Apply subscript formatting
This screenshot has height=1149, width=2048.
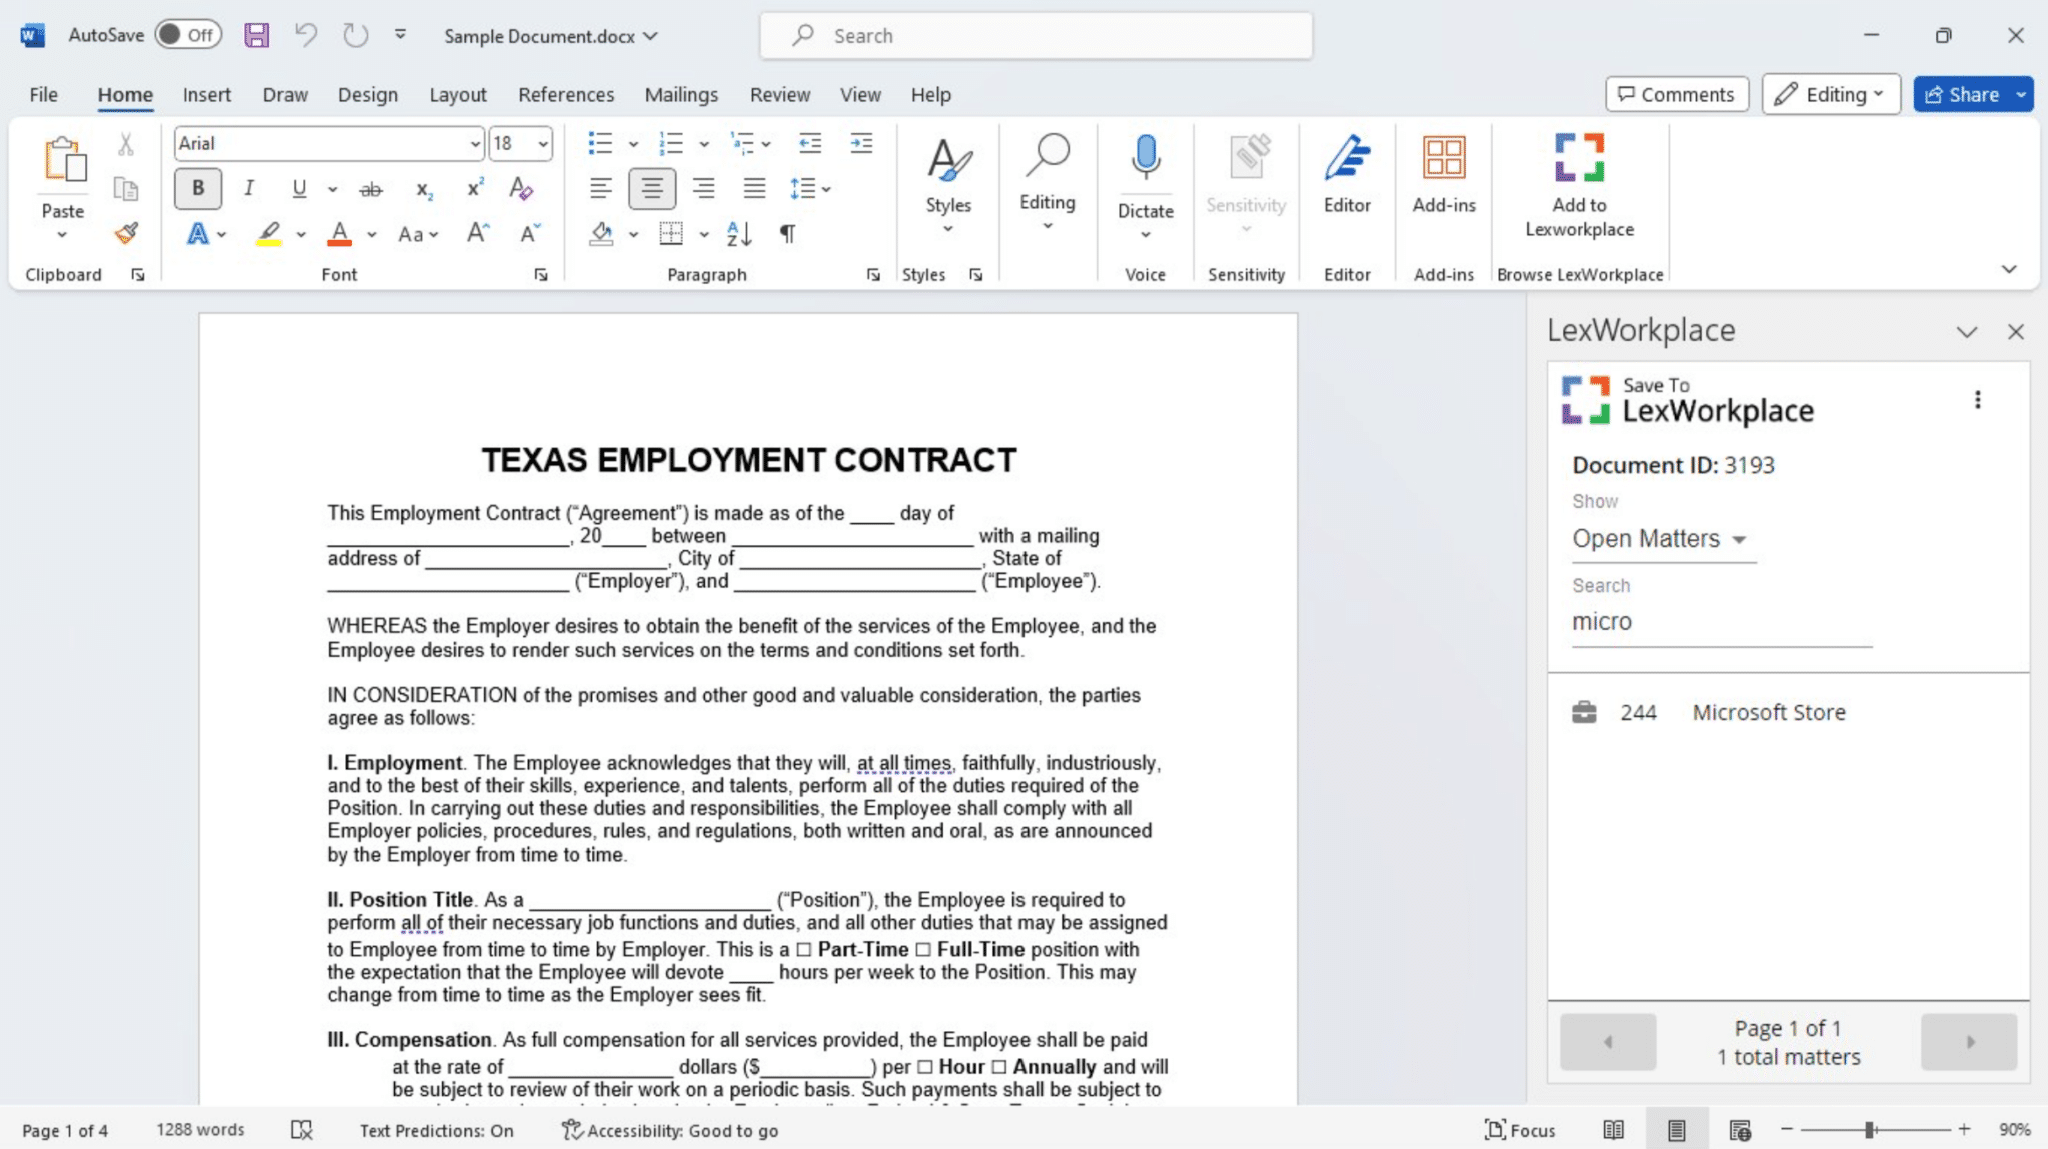(424, 189)
